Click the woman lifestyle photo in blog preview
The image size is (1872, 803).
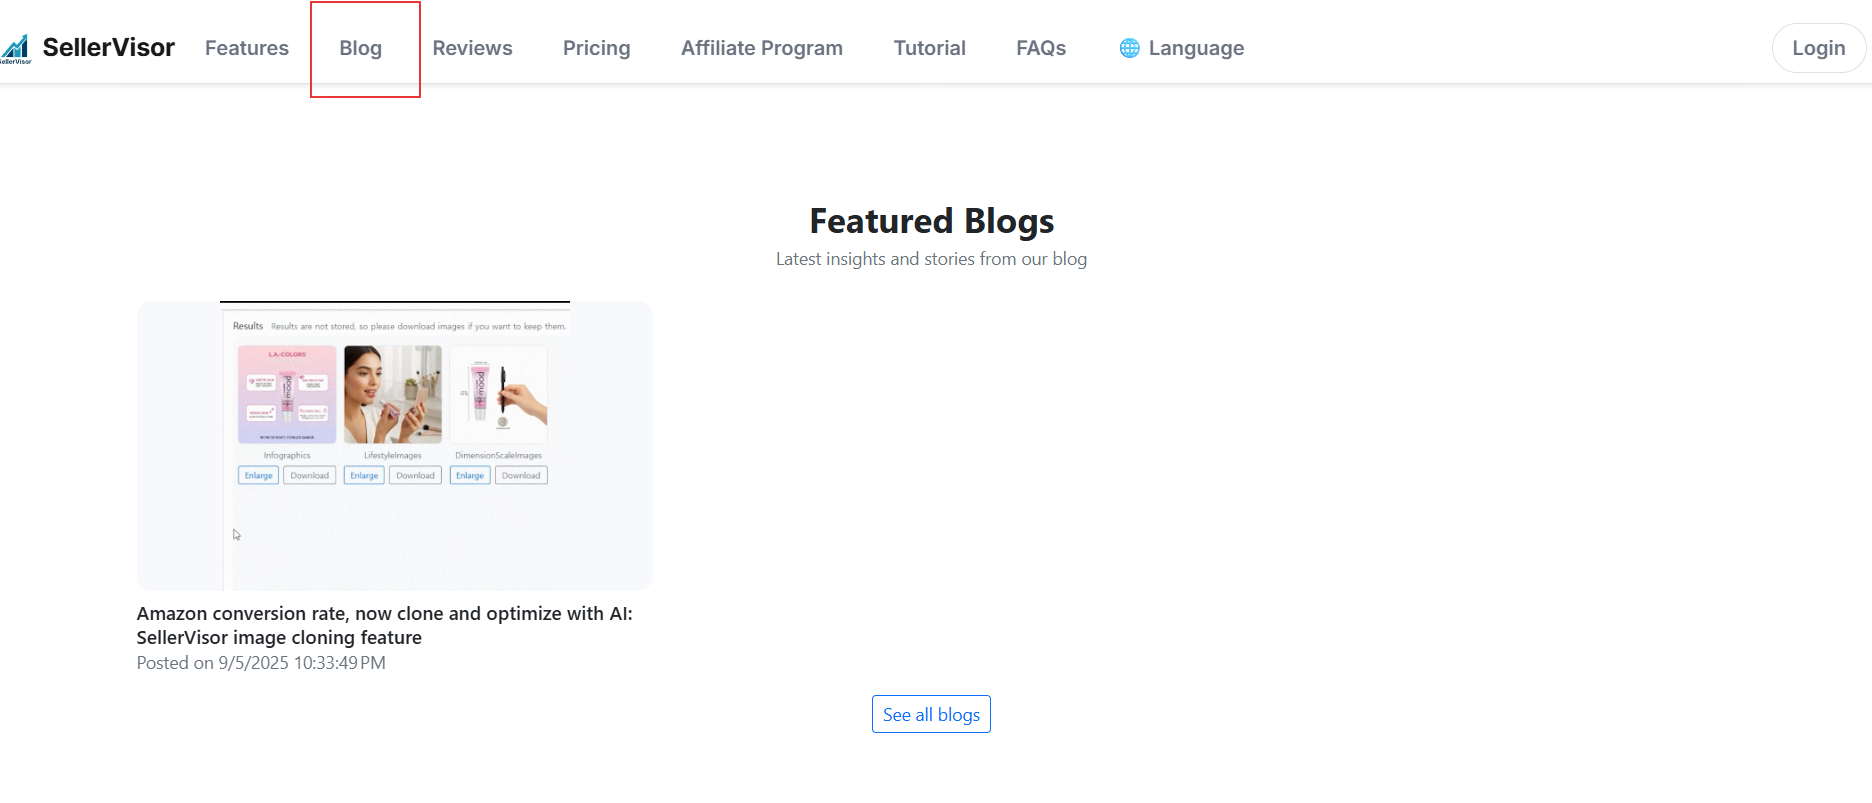[393, 394]
